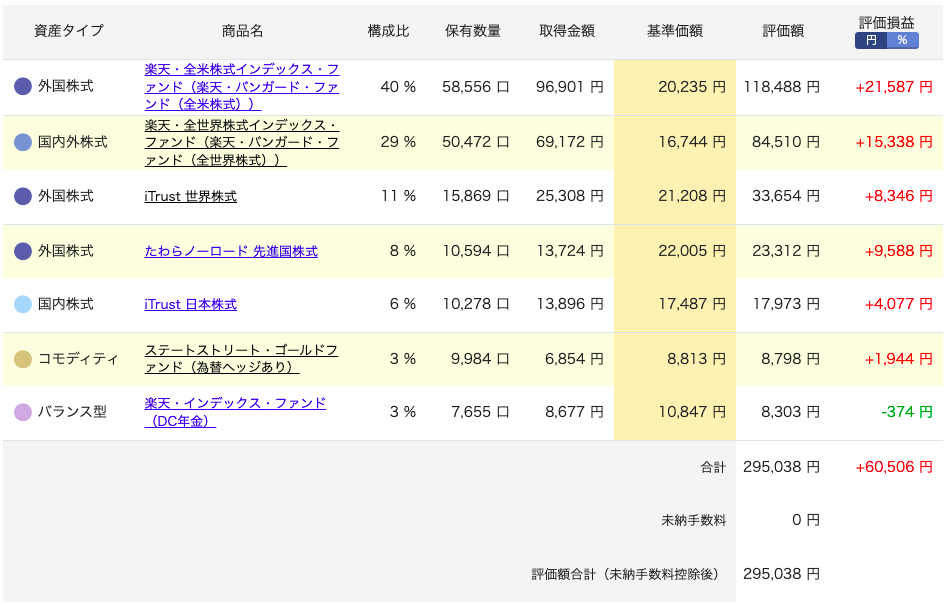Click 資産タイプ column header

69,30
